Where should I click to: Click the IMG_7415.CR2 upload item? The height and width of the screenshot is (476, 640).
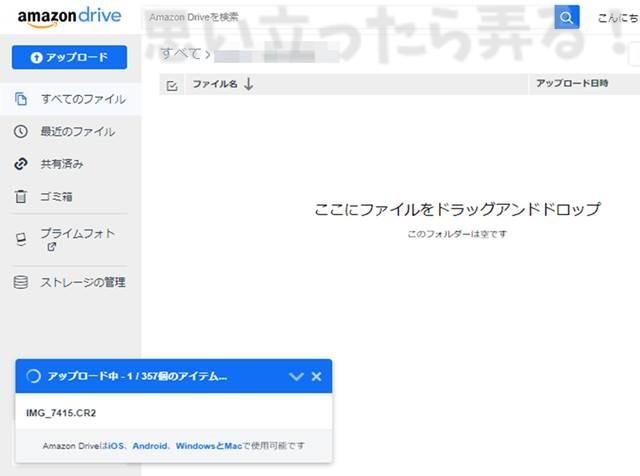[x=61, y=413]
